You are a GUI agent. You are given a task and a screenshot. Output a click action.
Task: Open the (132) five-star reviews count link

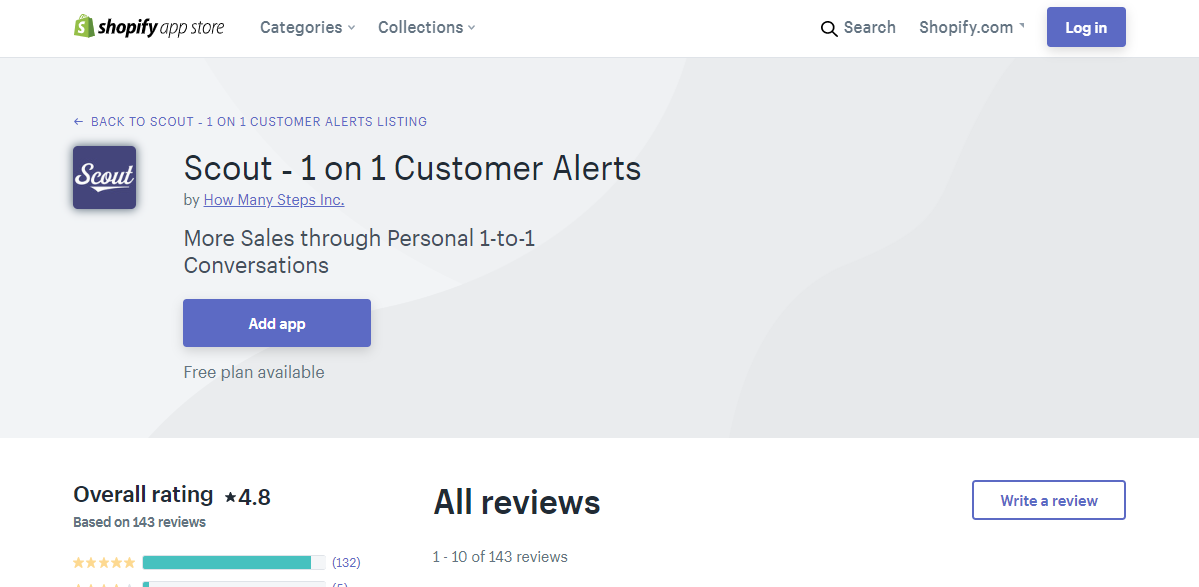(346, 563)
